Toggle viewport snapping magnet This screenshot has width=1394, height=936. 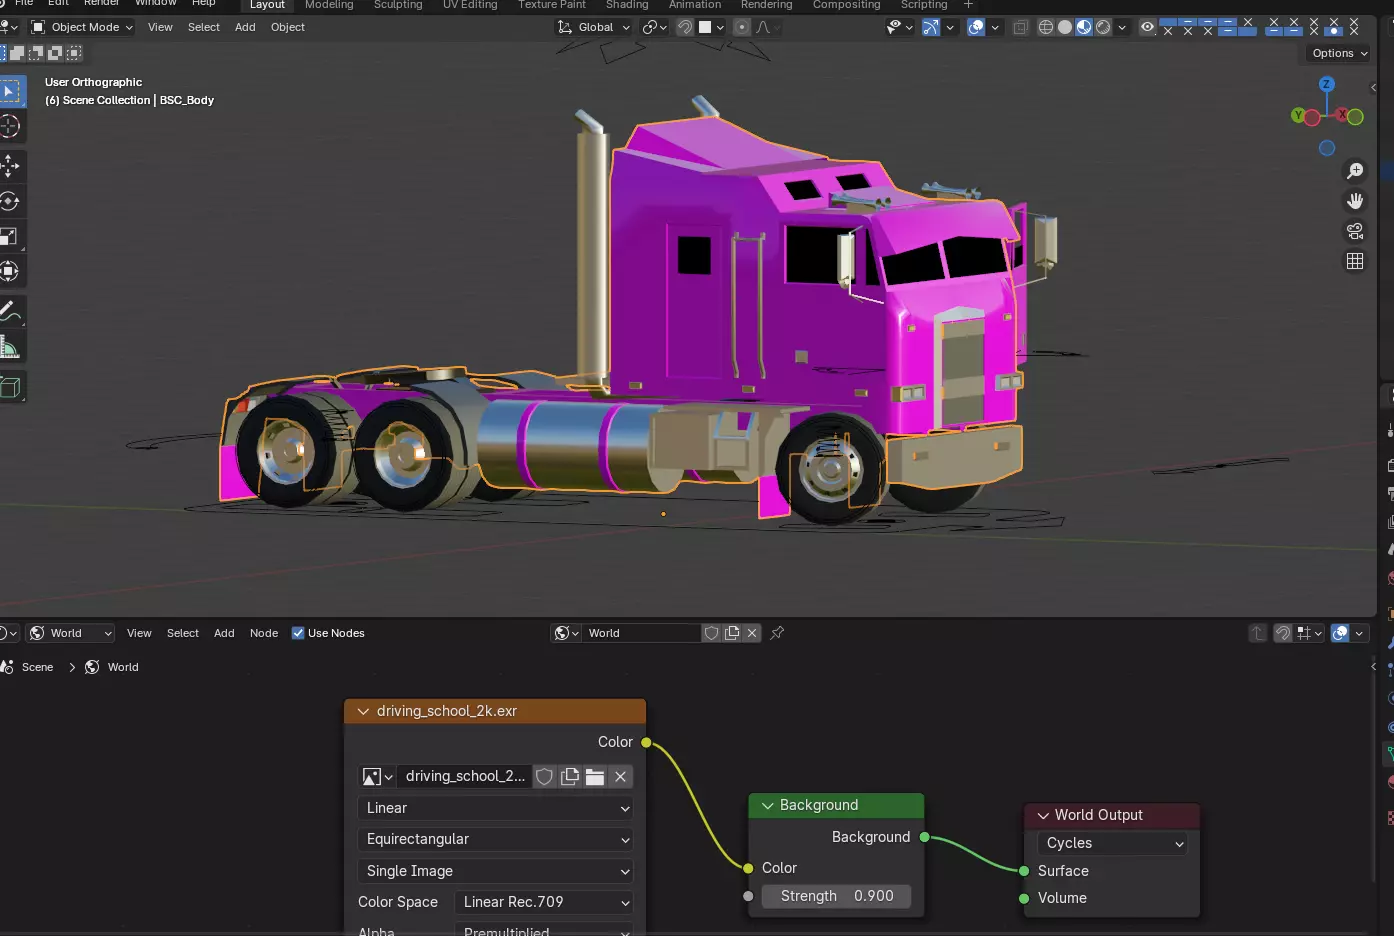pyautogui.click(x=685, y=27)
